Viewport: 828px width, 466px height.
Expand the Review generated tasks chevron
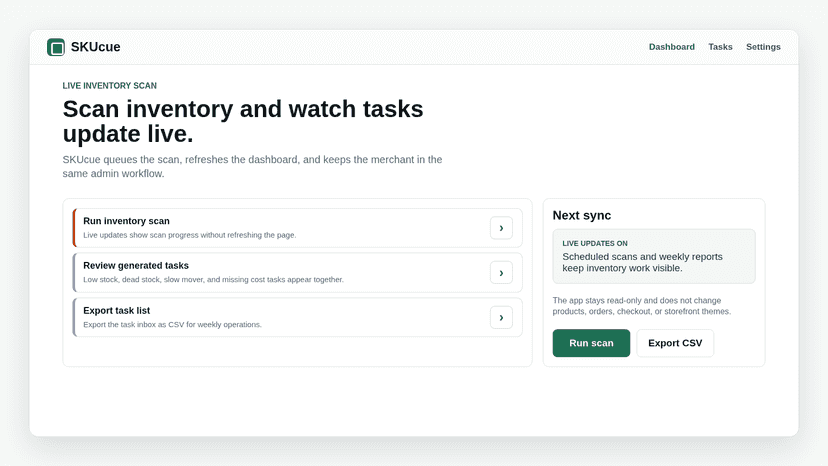tap(501, 273)
